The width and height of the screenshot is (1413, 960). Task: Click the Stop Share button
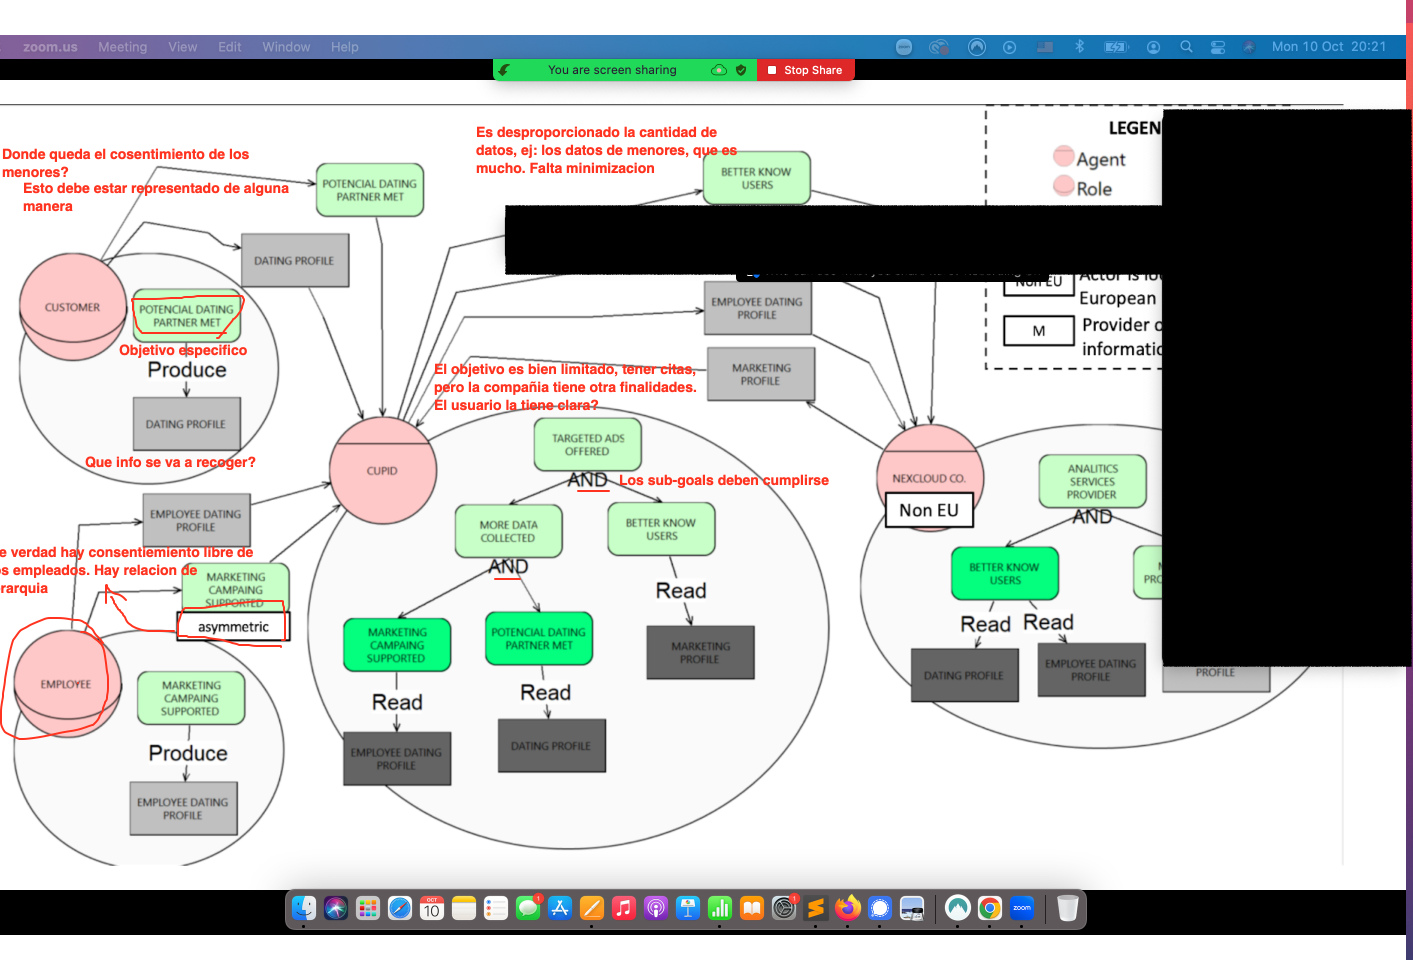click(x=805, y=70)
